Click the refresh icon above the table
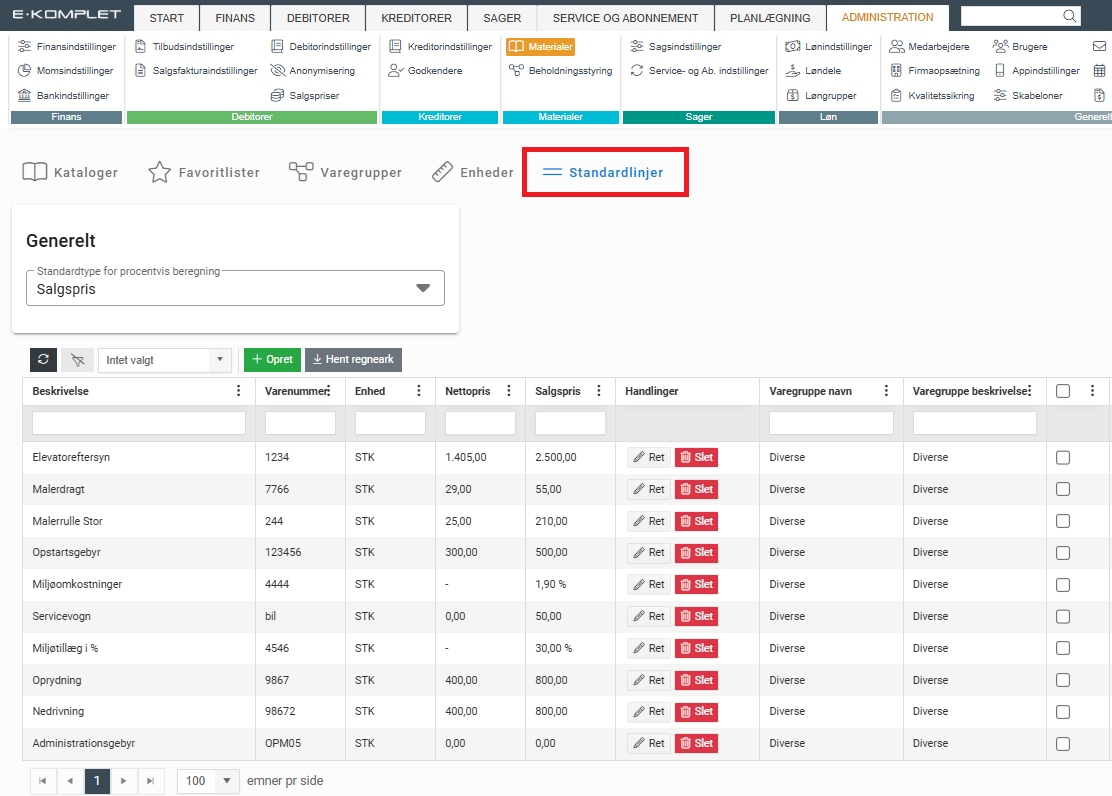 point(43,360)
